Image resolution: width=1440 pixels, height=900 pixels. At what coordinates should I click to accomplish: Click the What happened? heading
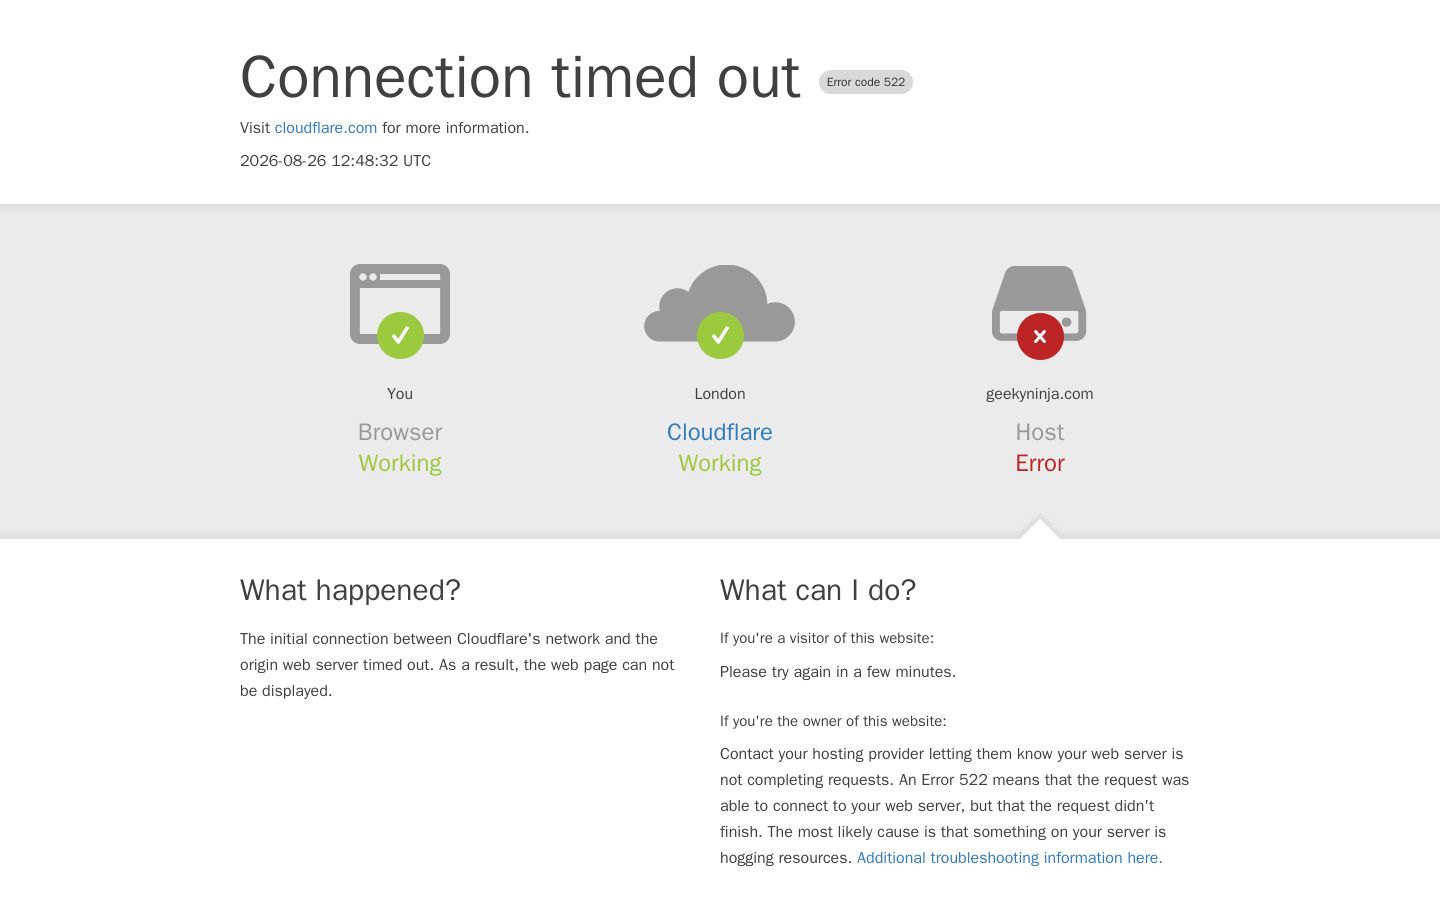350,590
